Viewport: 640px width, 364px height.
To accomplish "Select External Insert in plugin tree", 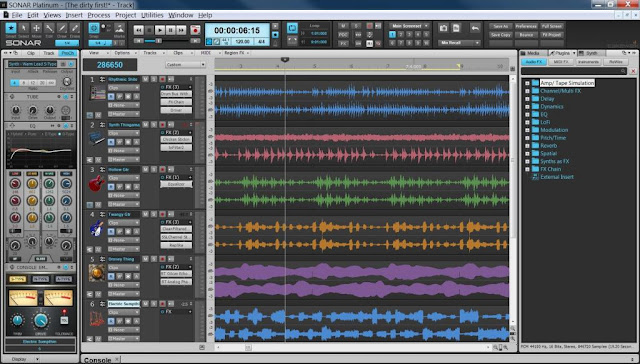I will (557, 177).
